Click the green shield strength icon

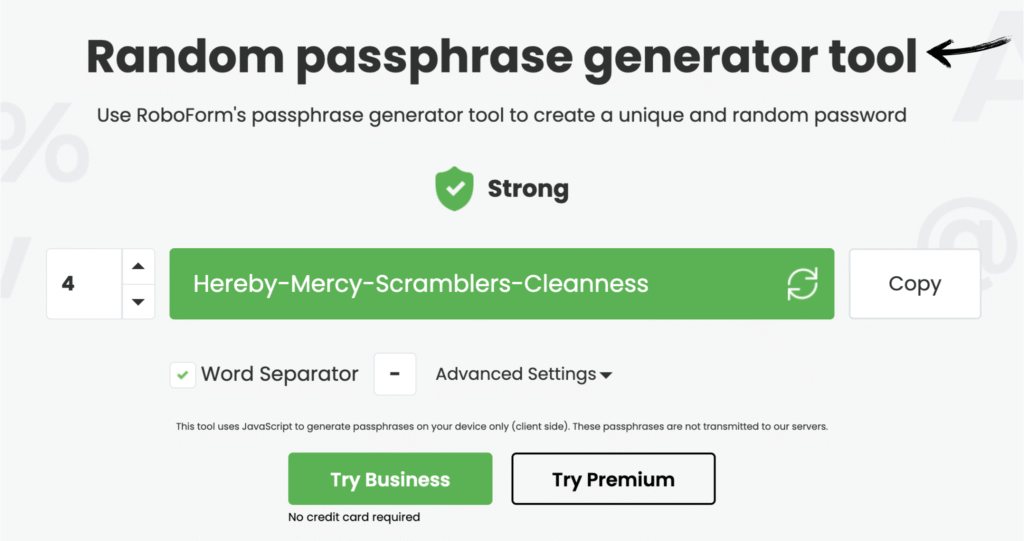point(453,189)
